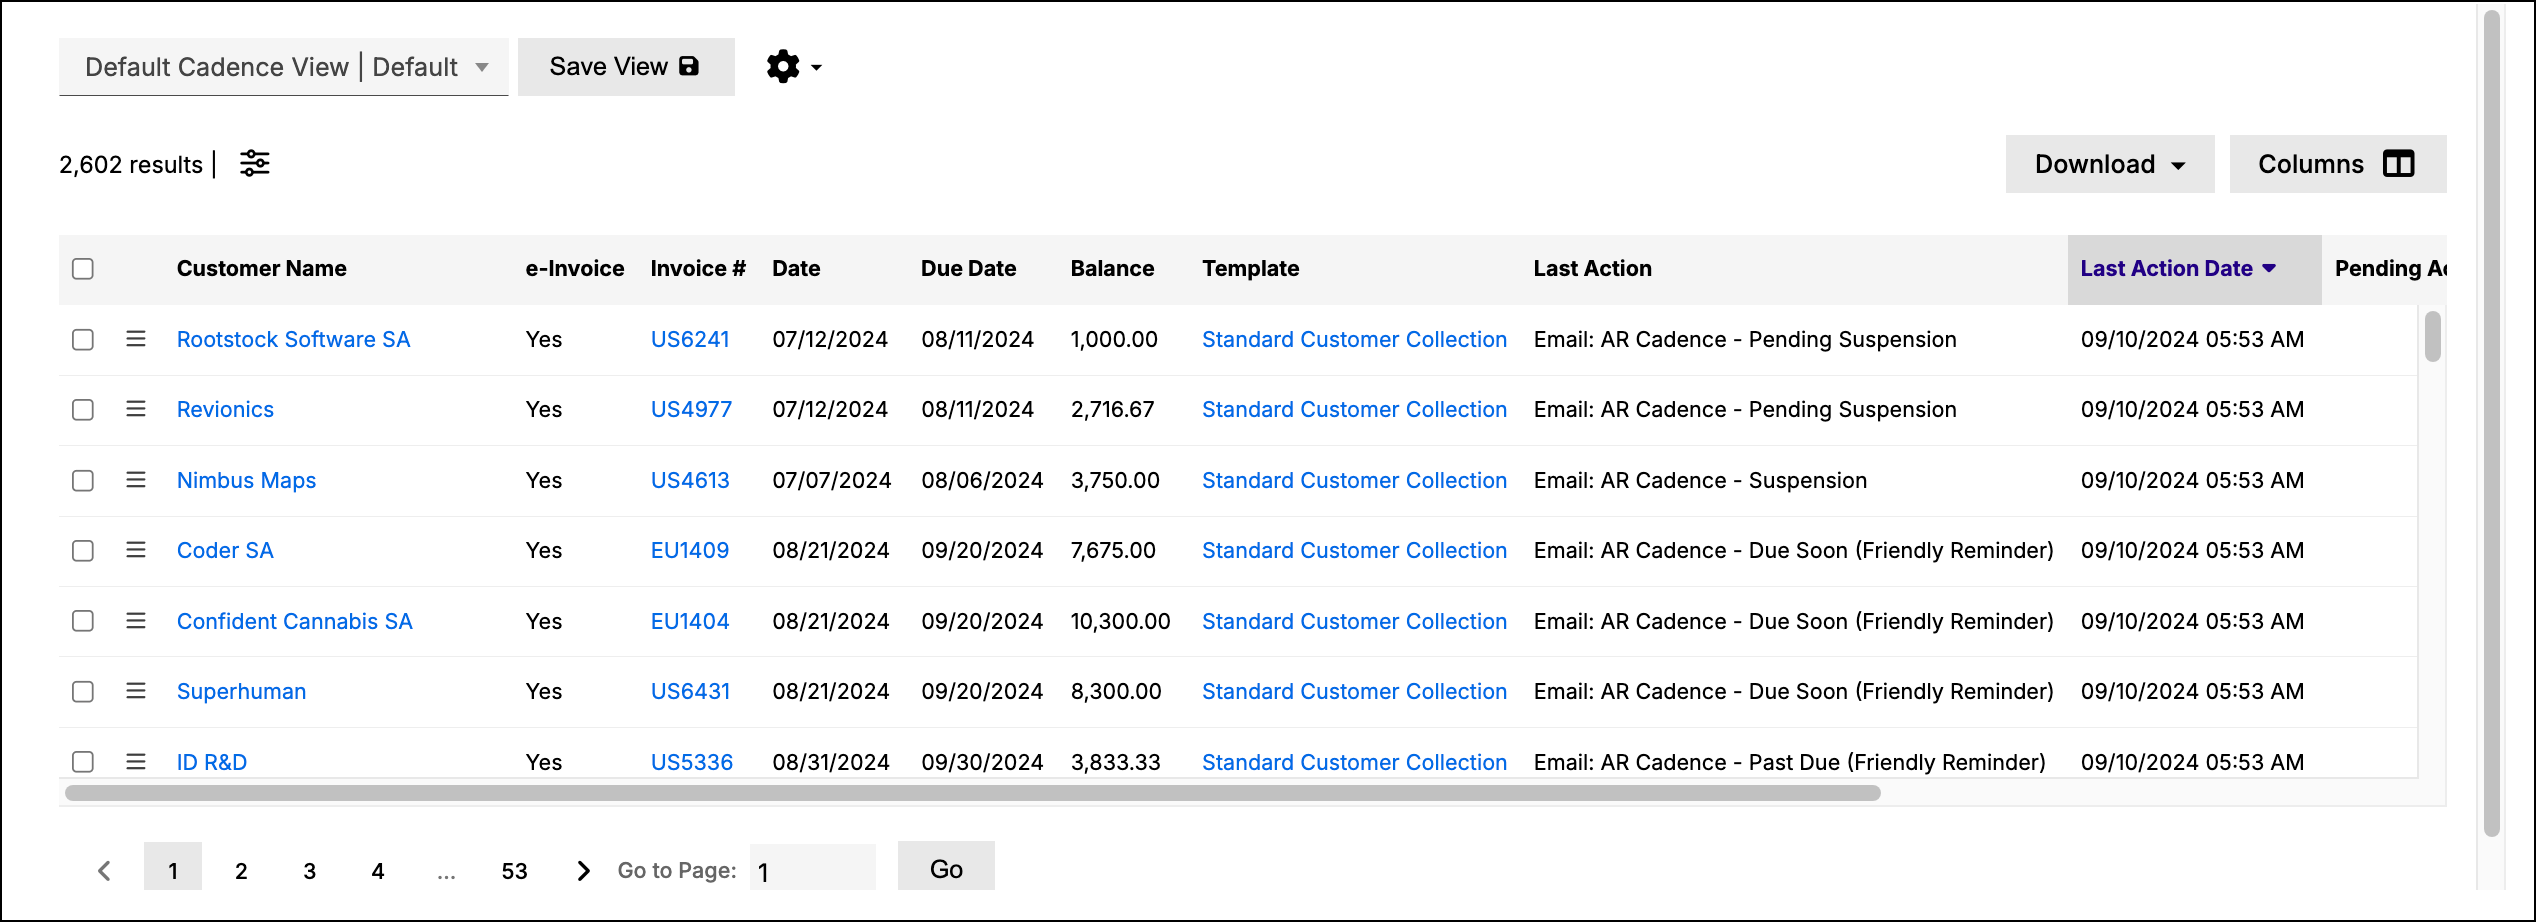2536x922 pixels.
Task: Open invoice EU1404
Action: pyautogui.click(x=690, y=621)
